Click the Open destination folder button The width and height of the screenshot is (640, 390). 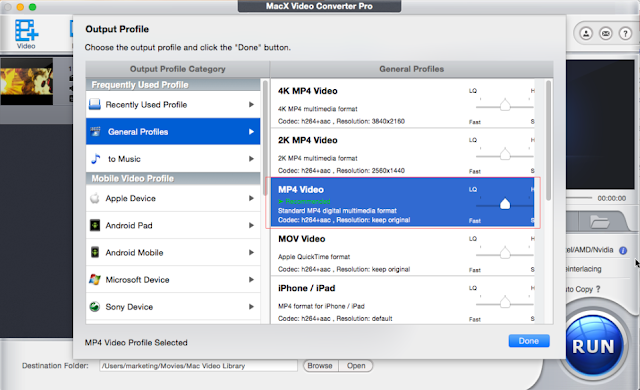[356, 366]
